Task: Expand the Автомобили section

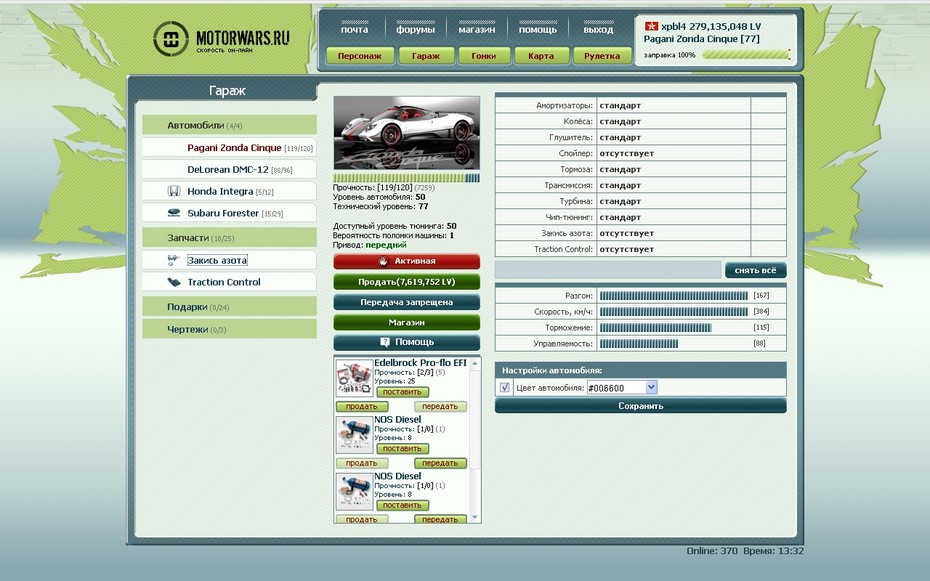Action: pos(229,125)
